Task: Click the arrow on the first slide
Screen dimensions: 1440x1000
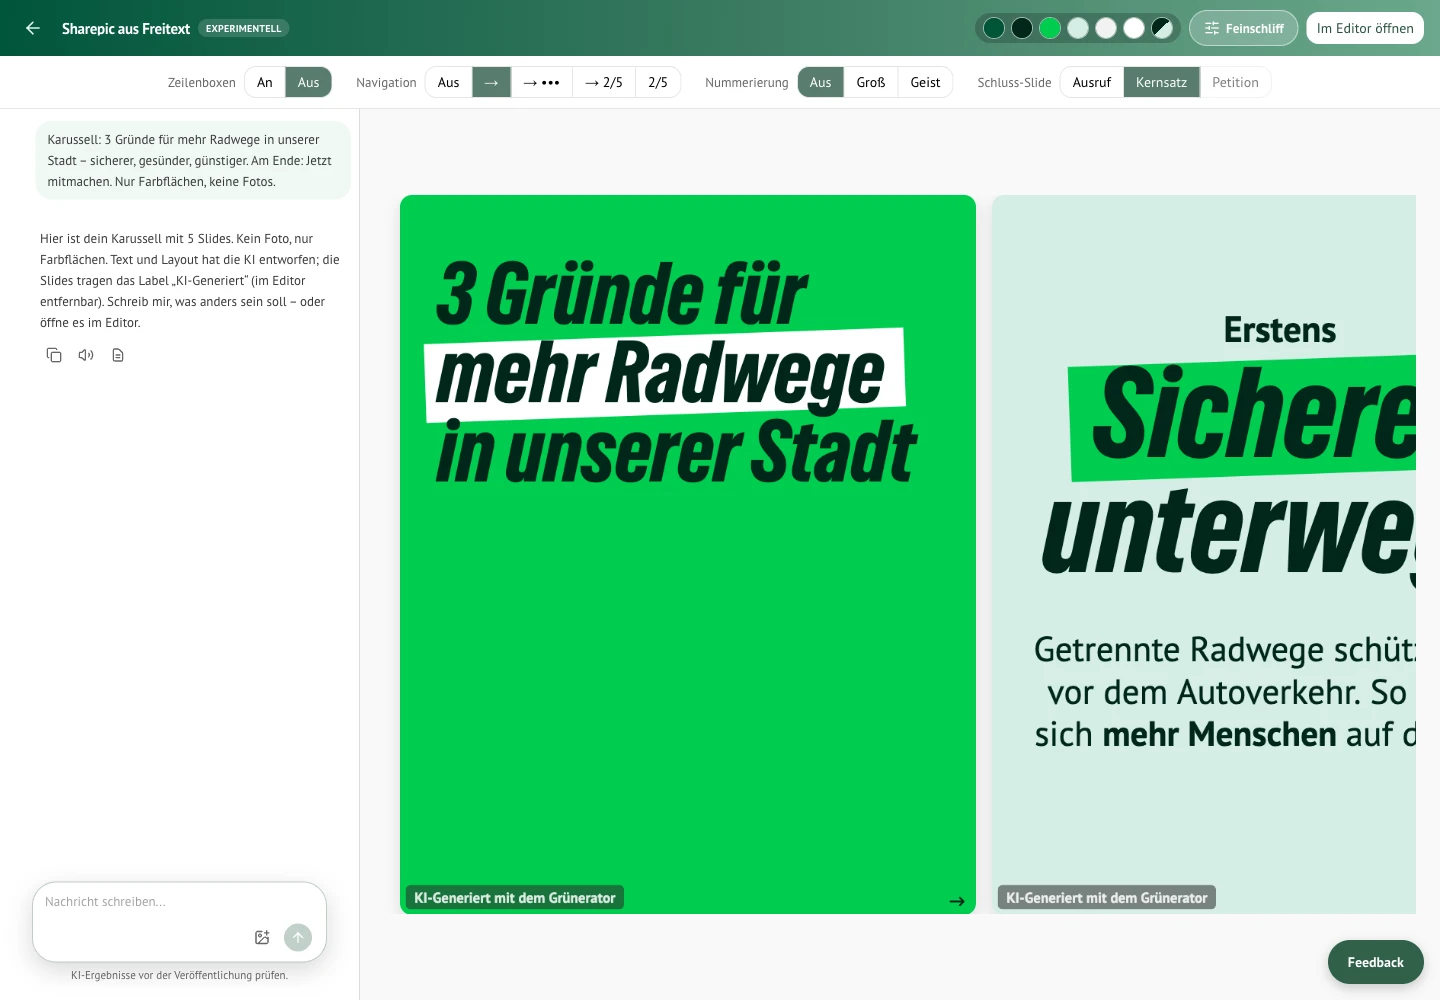Action: click(957, 901)
